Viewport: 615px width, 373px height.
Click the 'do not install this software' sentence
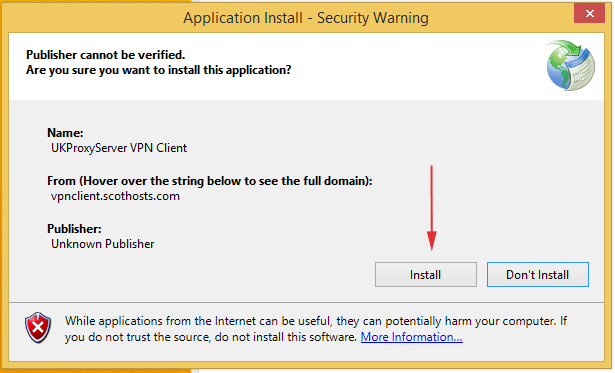click(286, 337)
